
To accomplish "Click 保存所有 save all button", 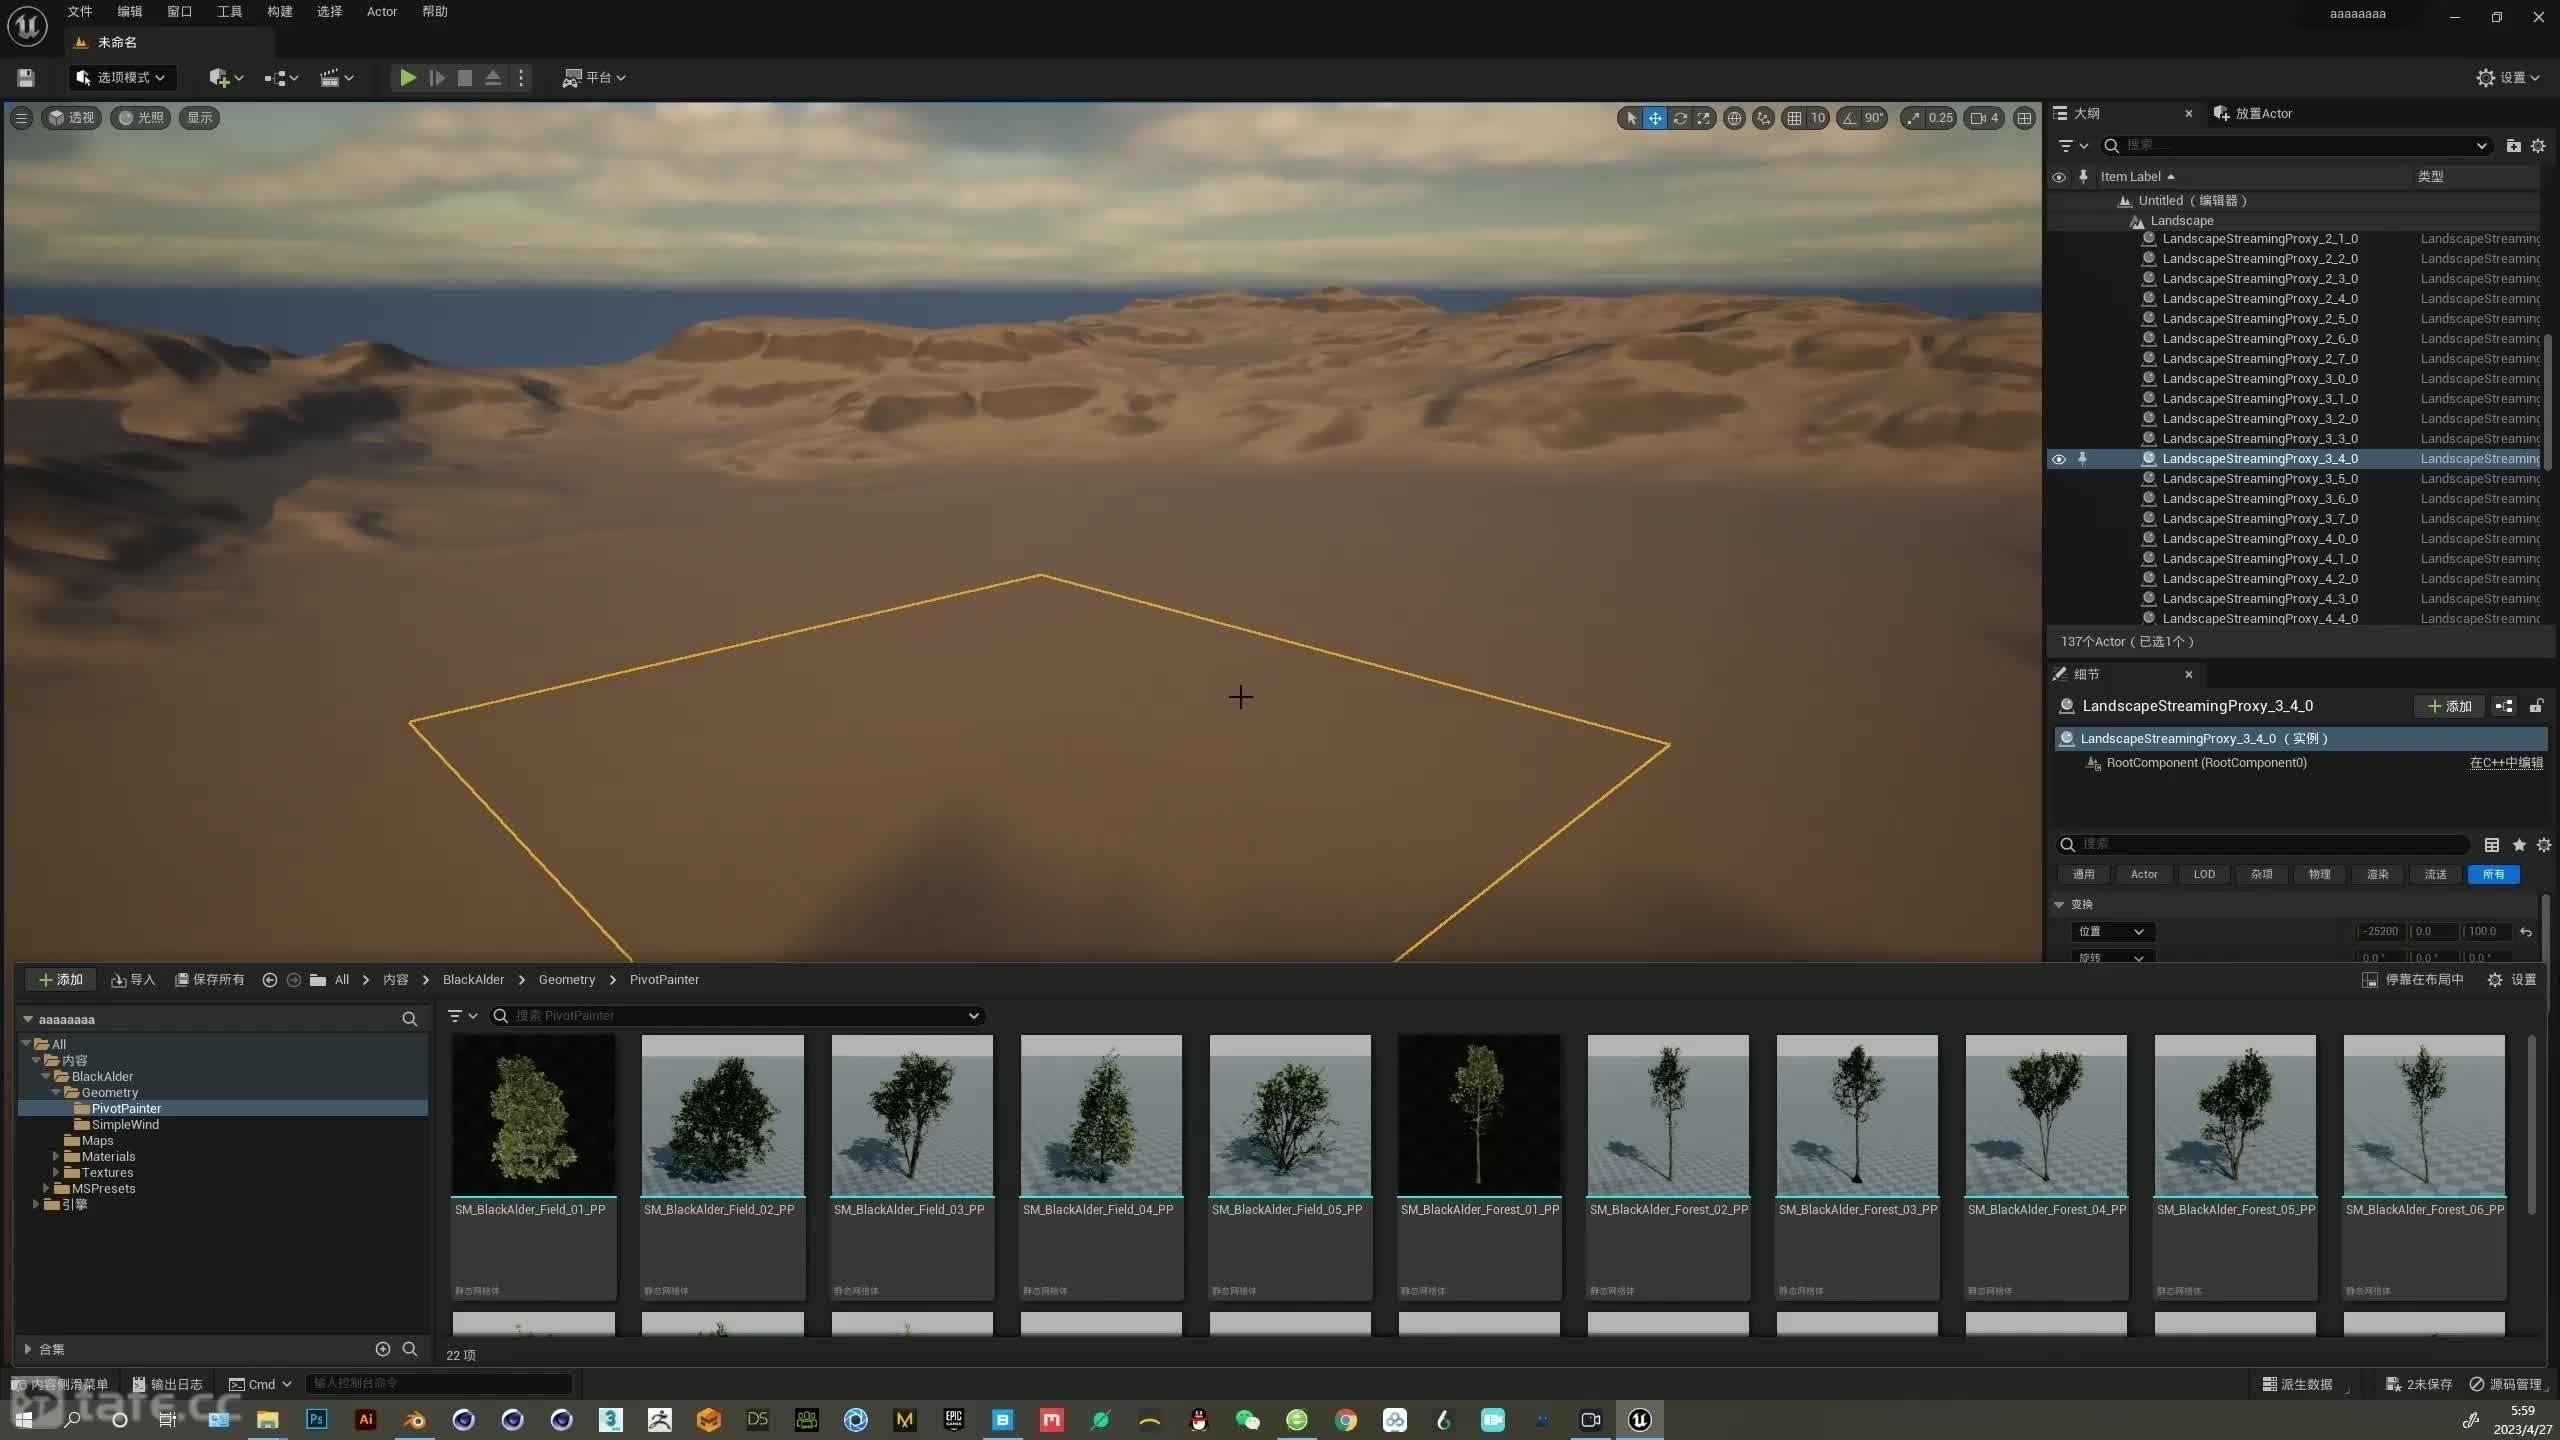I will [x=210, y=980].
